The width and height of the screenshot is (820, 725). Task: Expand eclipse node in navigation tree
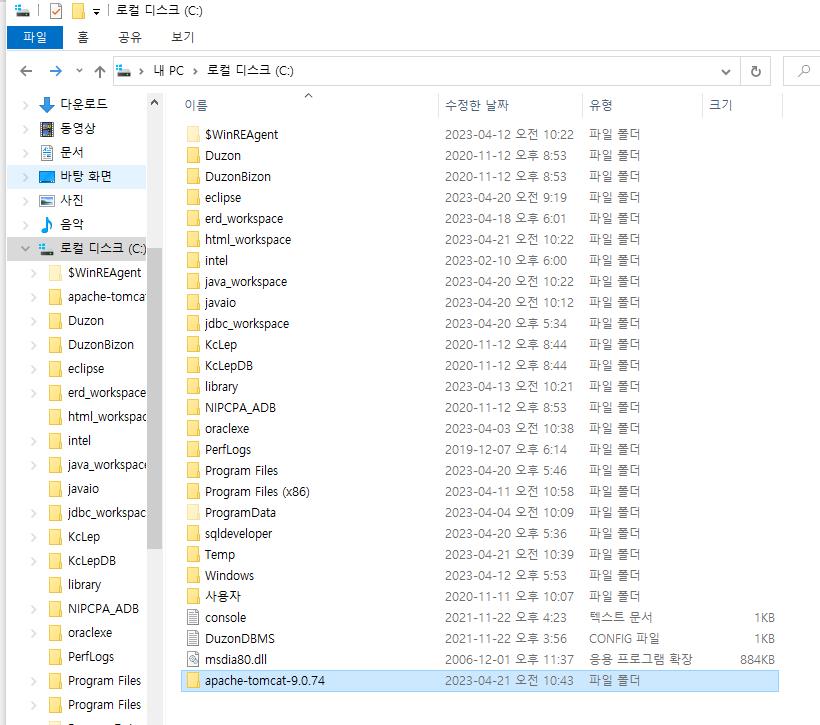click(x=33, y=369)
